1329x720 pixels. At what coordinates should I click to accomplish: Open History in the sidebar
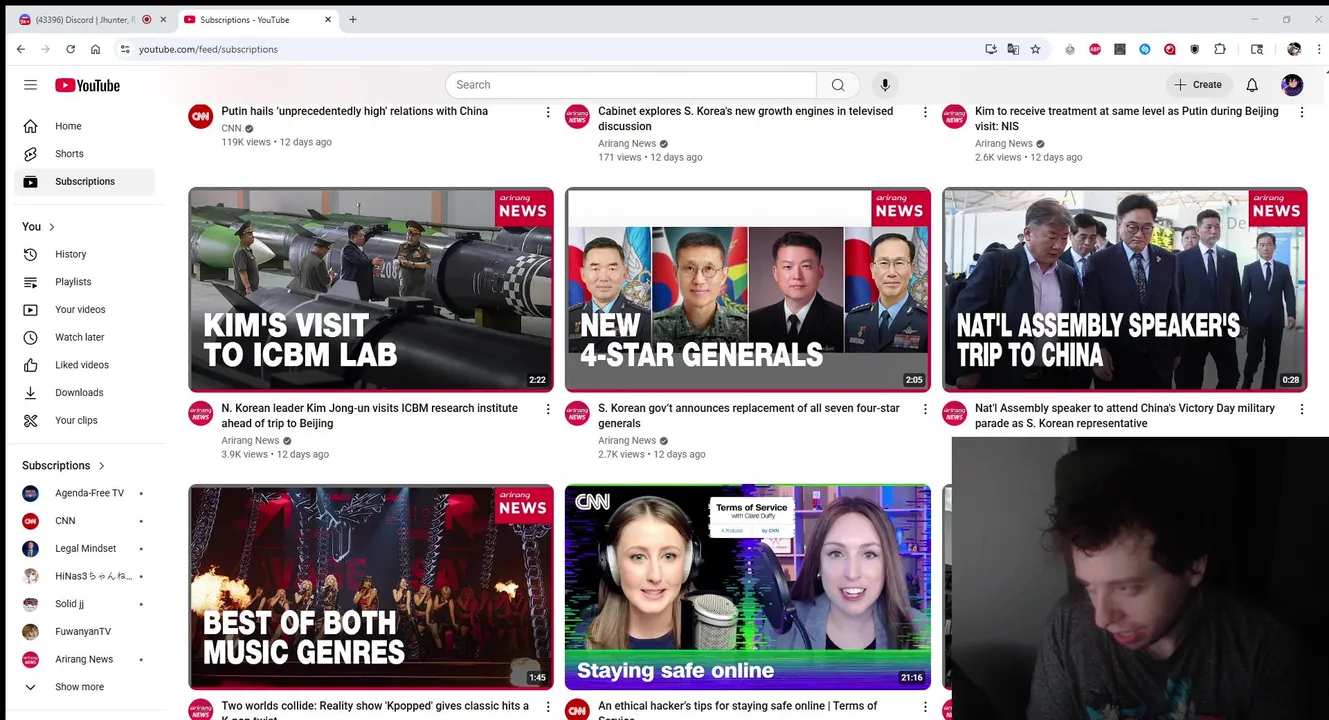pyautogui.click(x=86, y=254)
